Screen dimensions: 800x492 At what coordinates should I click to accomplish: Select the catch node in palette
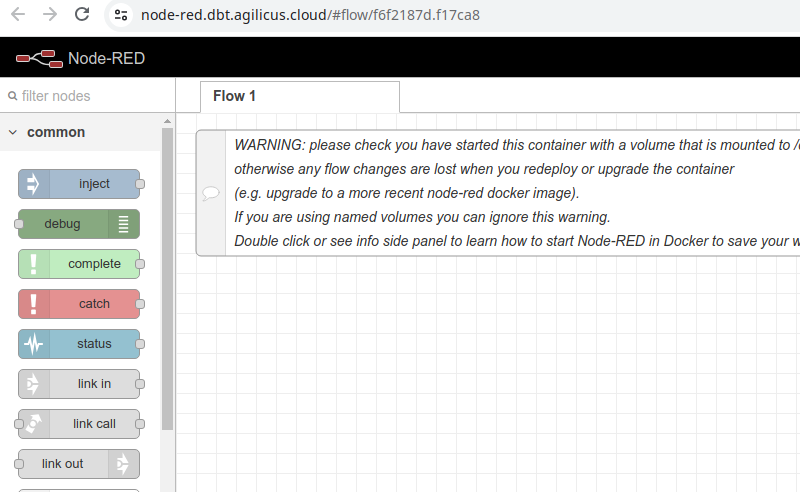79,304
